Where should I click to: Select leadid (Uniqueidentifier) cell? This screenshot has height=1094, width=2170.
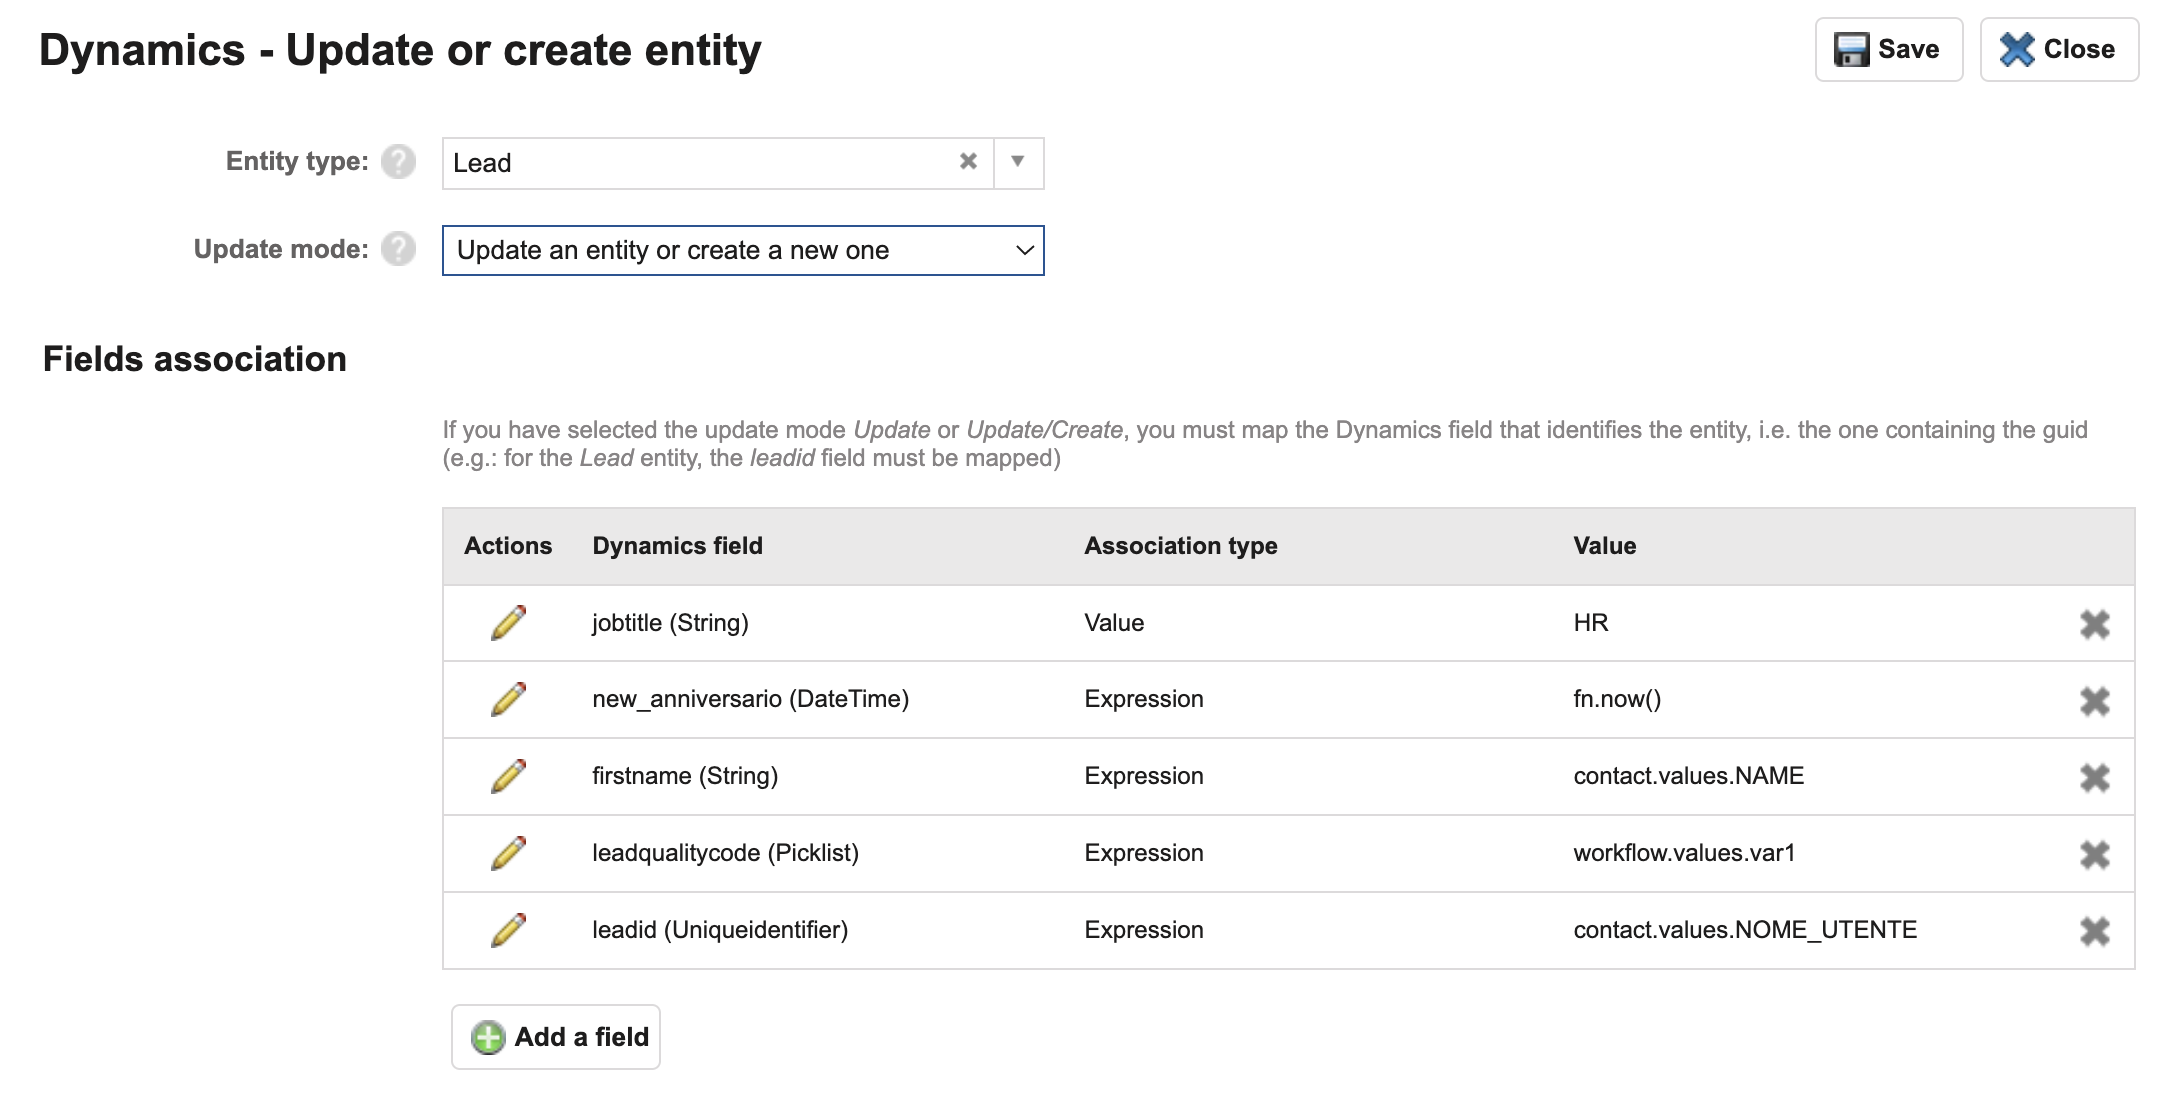(720, 930)
